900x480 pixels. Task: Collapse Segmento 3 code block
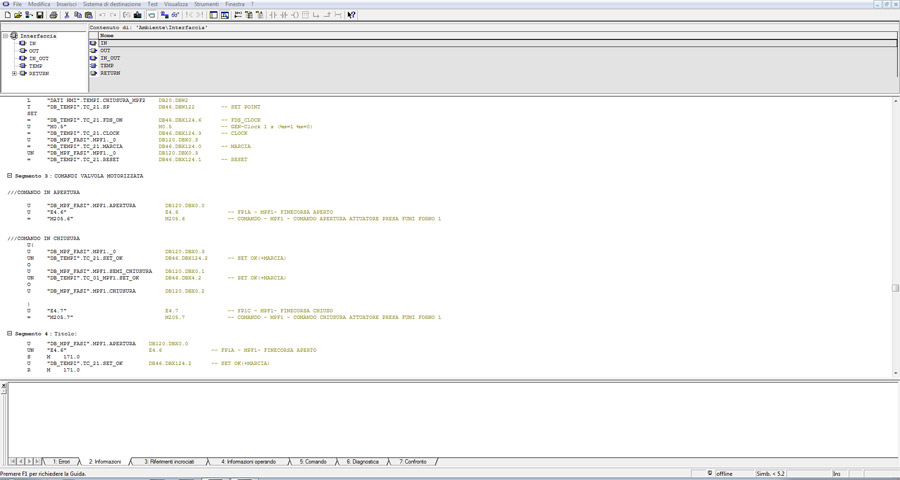coord(10,176)
